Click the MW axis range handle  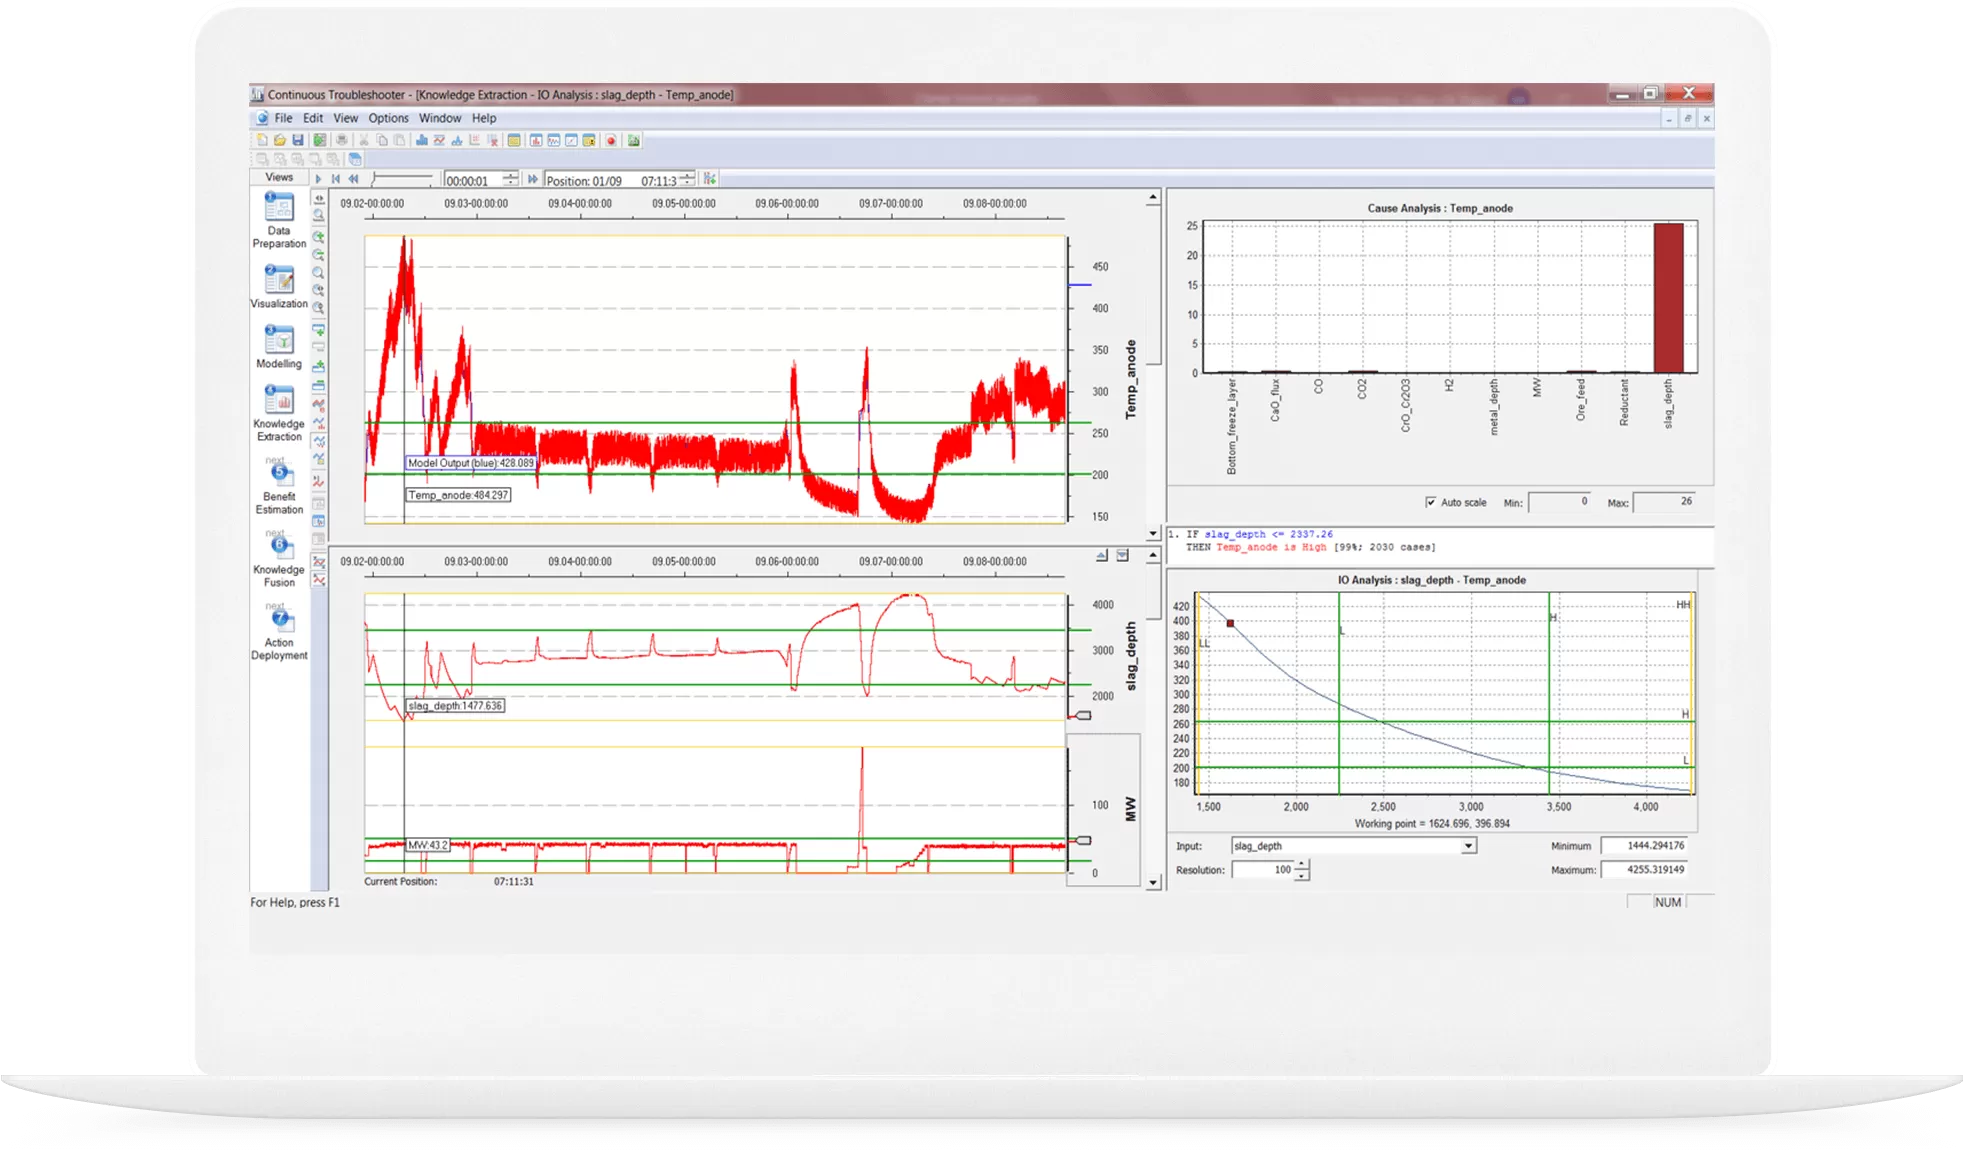tap(1082, 841)
